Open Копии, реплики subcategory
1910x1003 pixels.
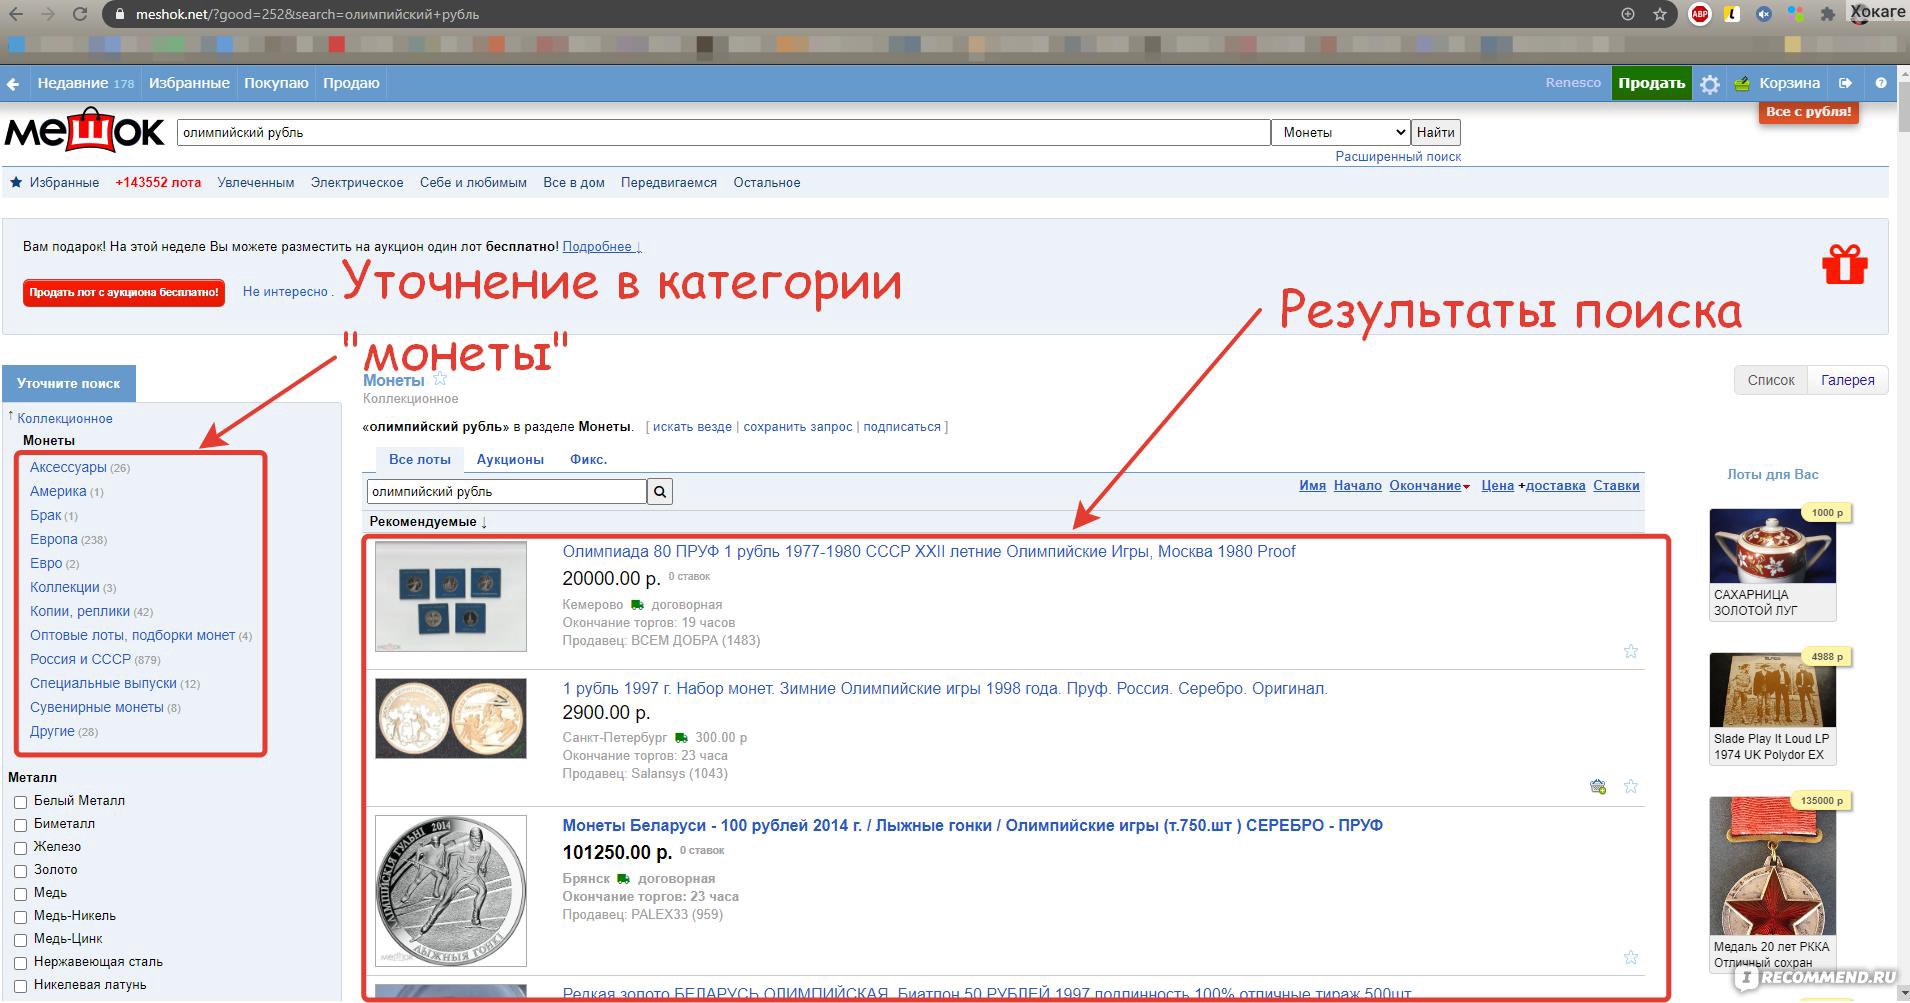pyautogui.click(x=80, y=611)
